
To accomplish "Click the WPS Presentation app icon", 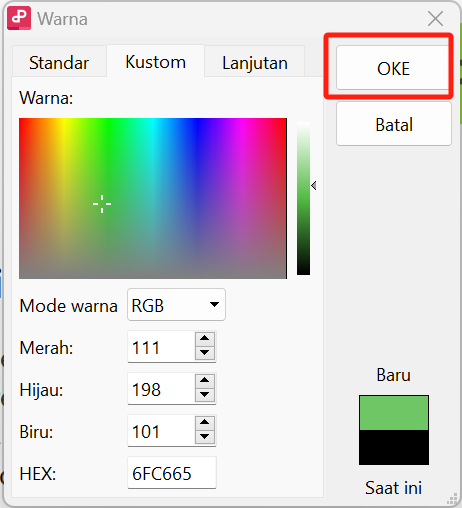I will [19, 18].
